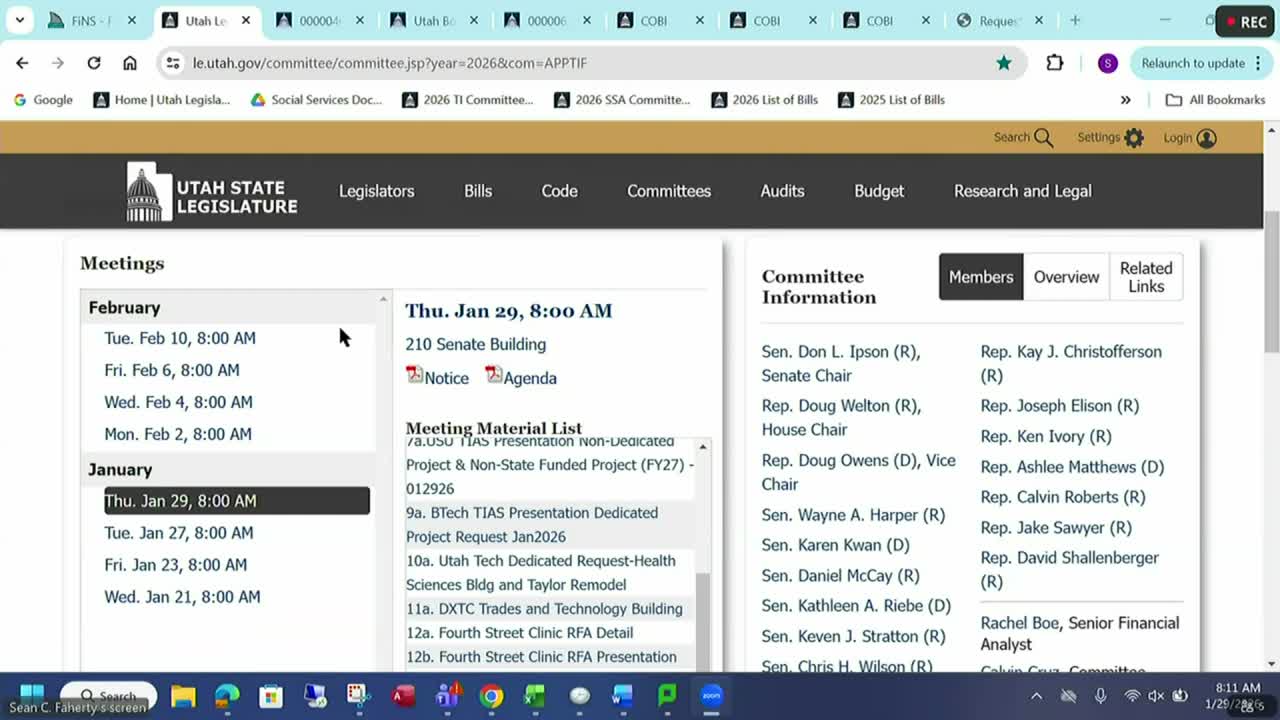
Task: Open File Explorer from the taskbar
Action: tap(183, 696)
